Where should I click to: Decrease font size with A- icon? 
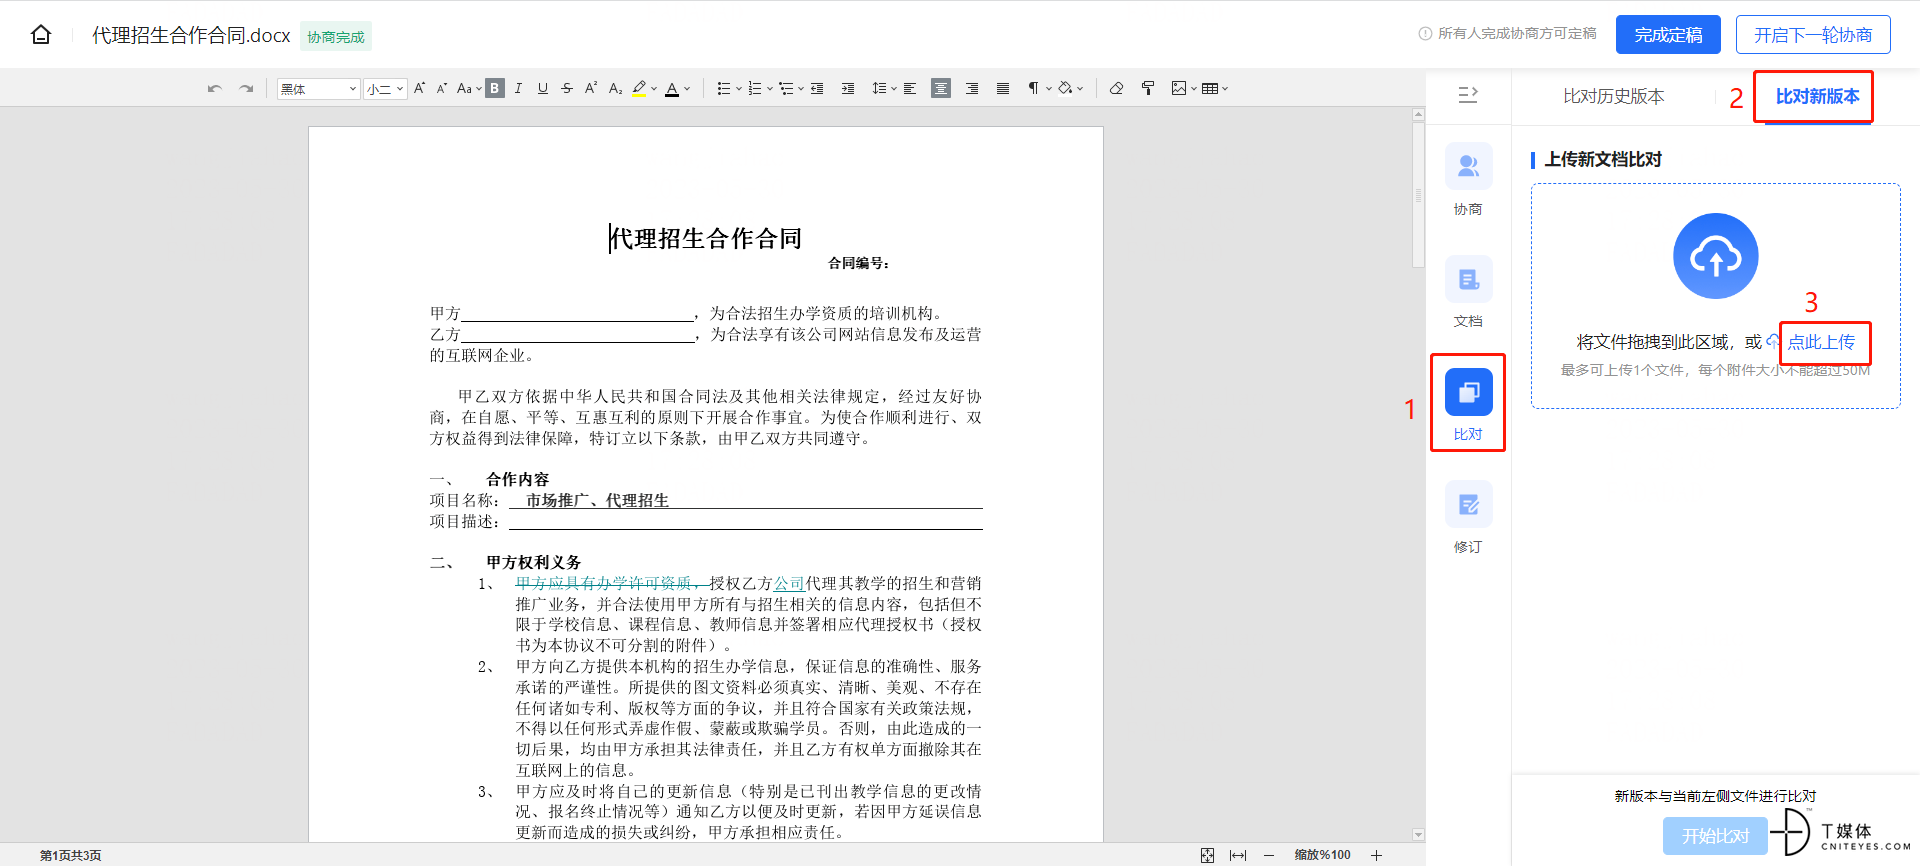(442, 88)
